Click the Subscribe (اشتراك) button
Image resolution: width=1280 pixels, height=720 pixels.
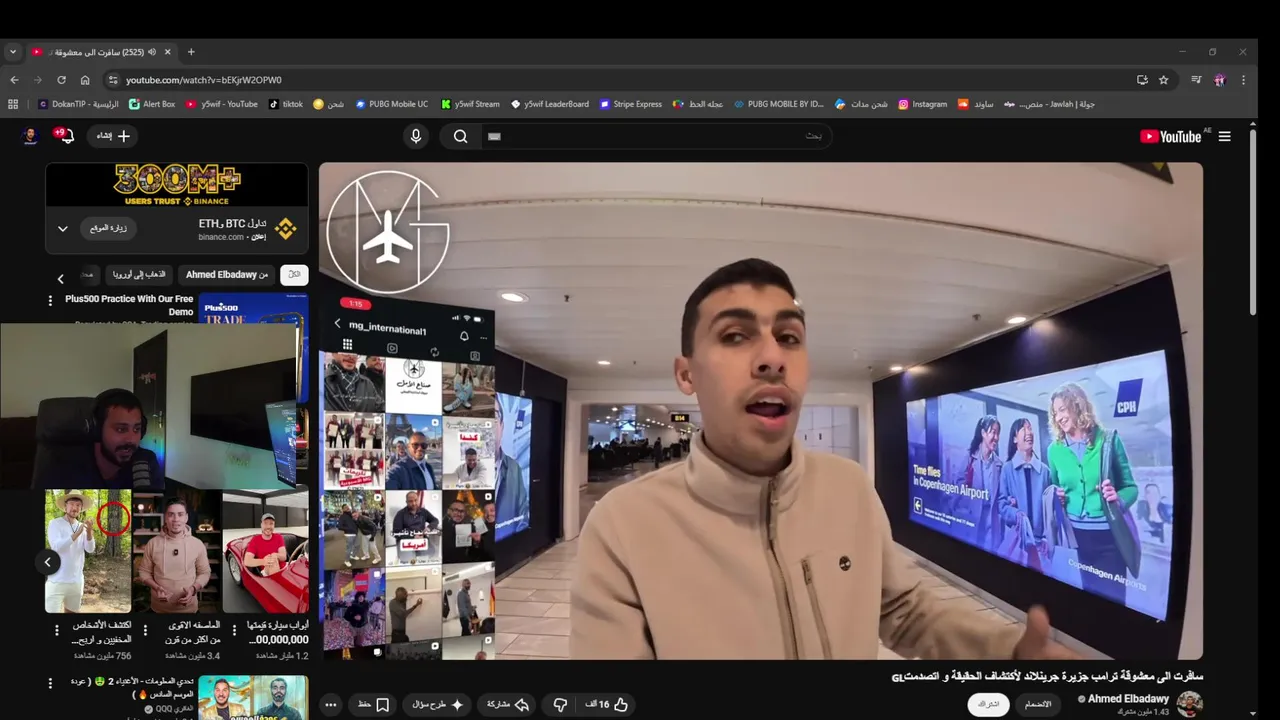[x=988, y=704]
